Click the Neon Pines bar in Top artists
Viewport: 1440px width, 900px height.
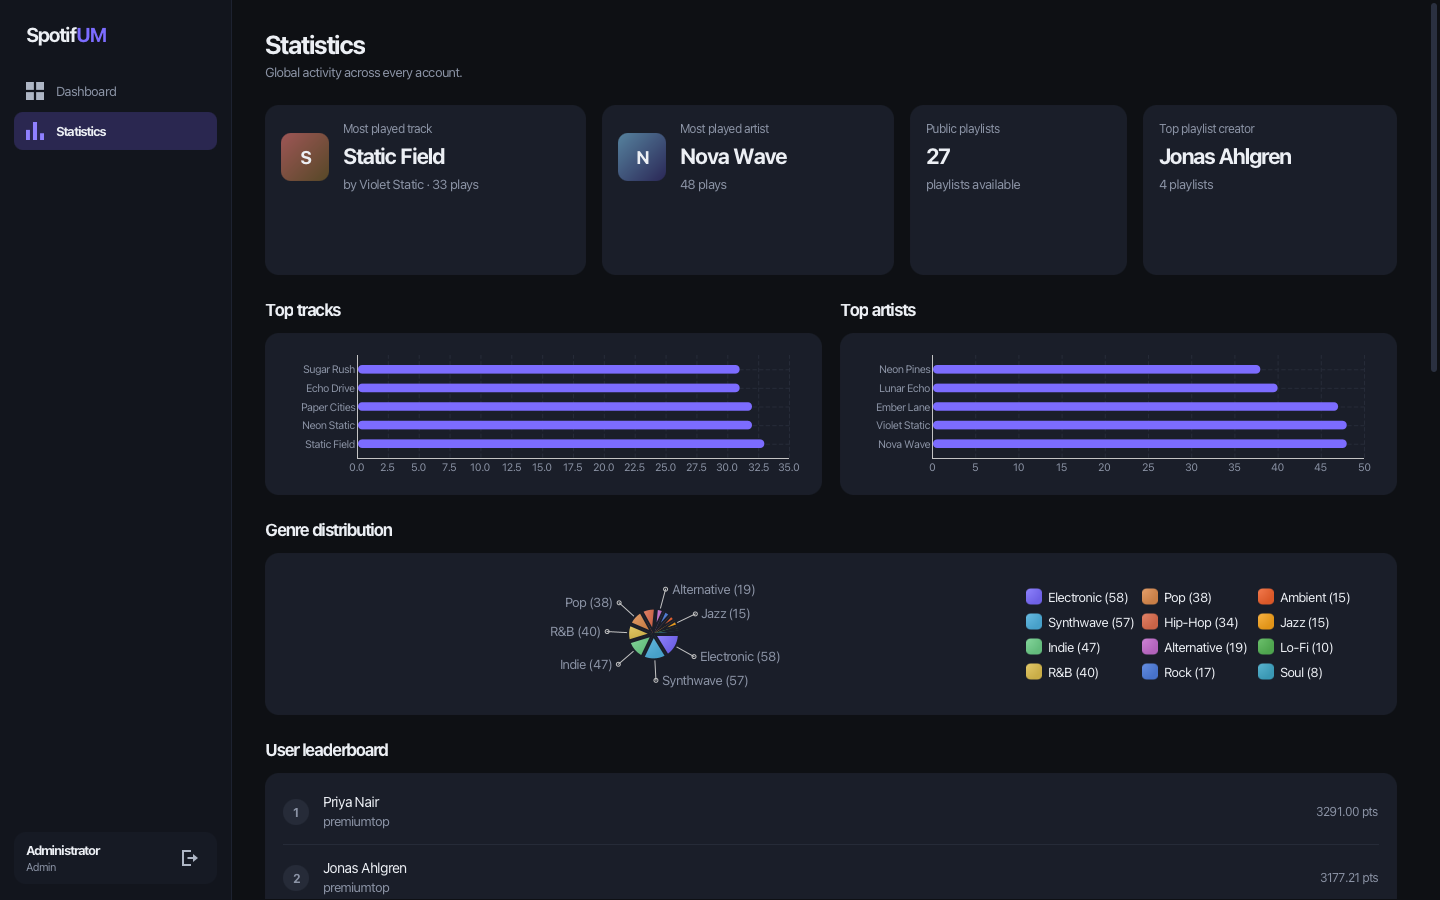click(x=1096, y=369)
